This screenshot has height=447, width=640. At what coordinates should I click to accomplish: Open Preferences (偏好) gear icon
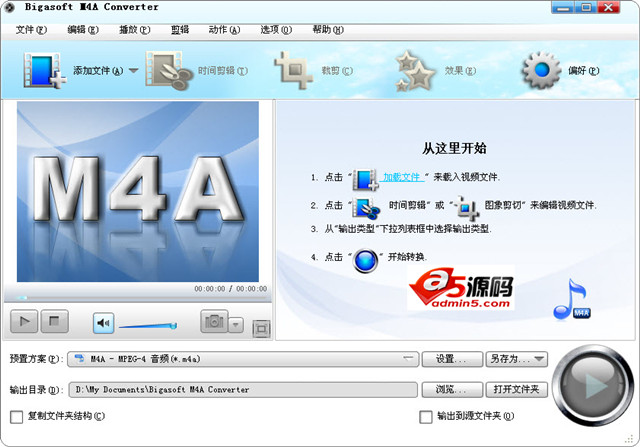pyautogui.click(x=542, y=70)
